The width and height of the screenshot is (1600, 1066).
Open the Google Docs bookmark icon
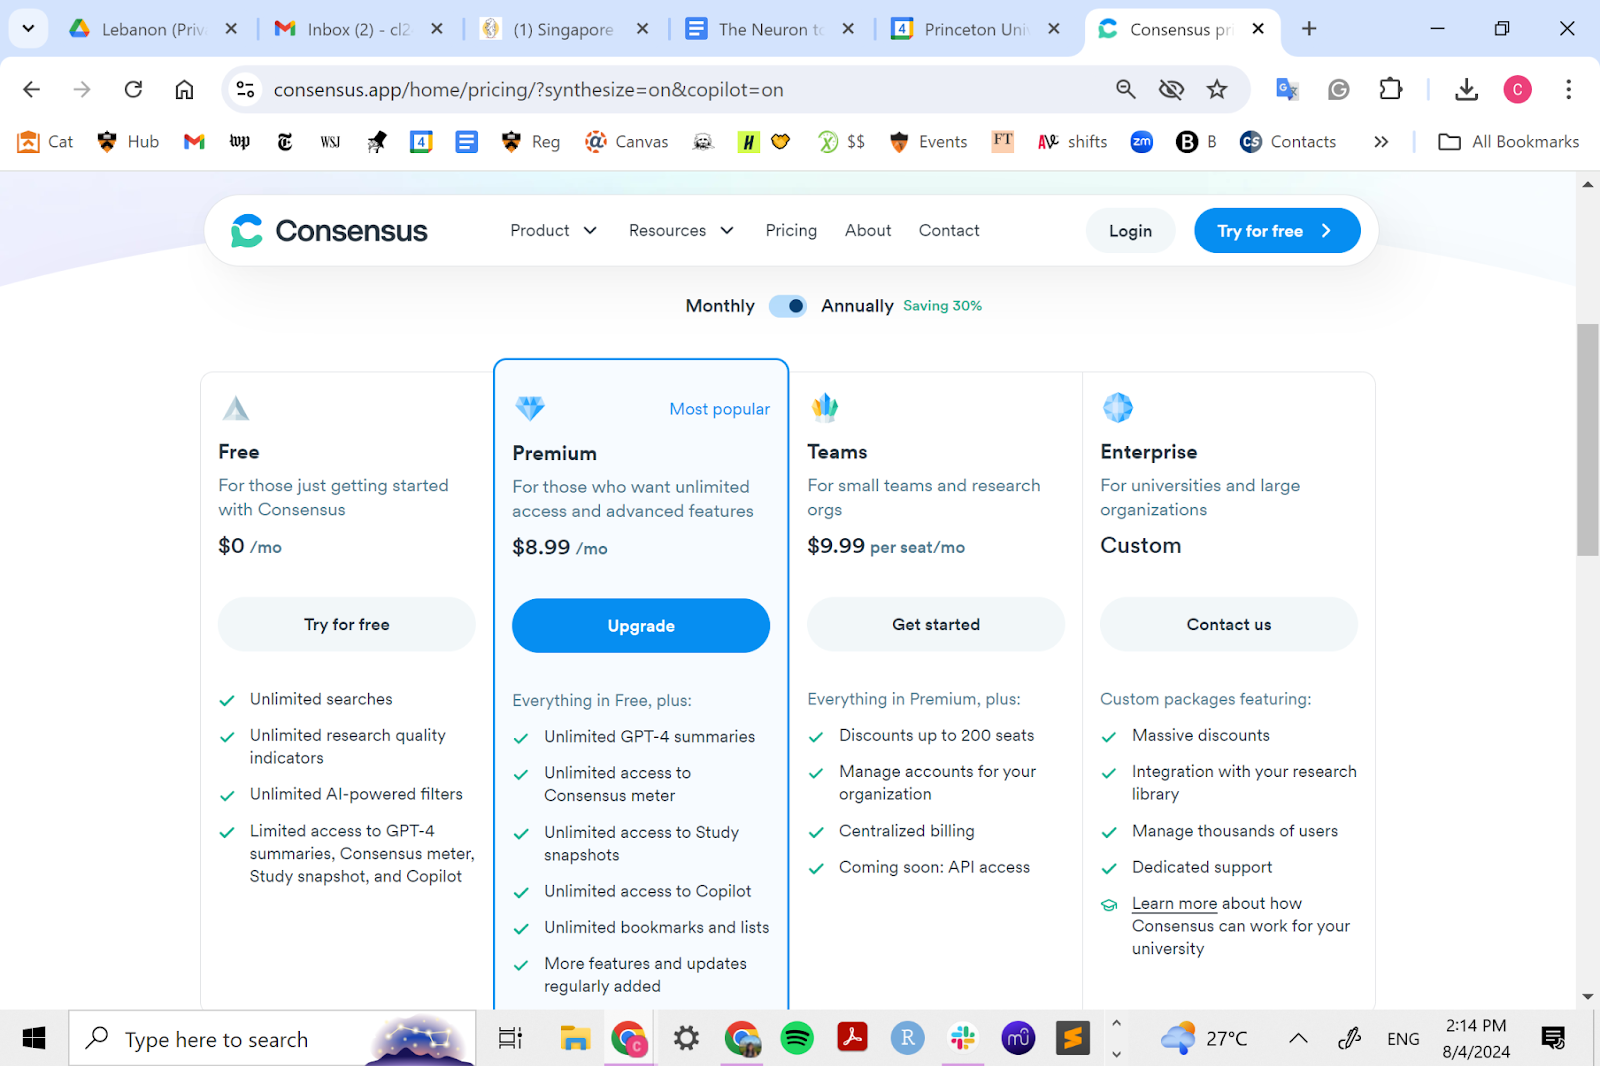pos(466,142)
